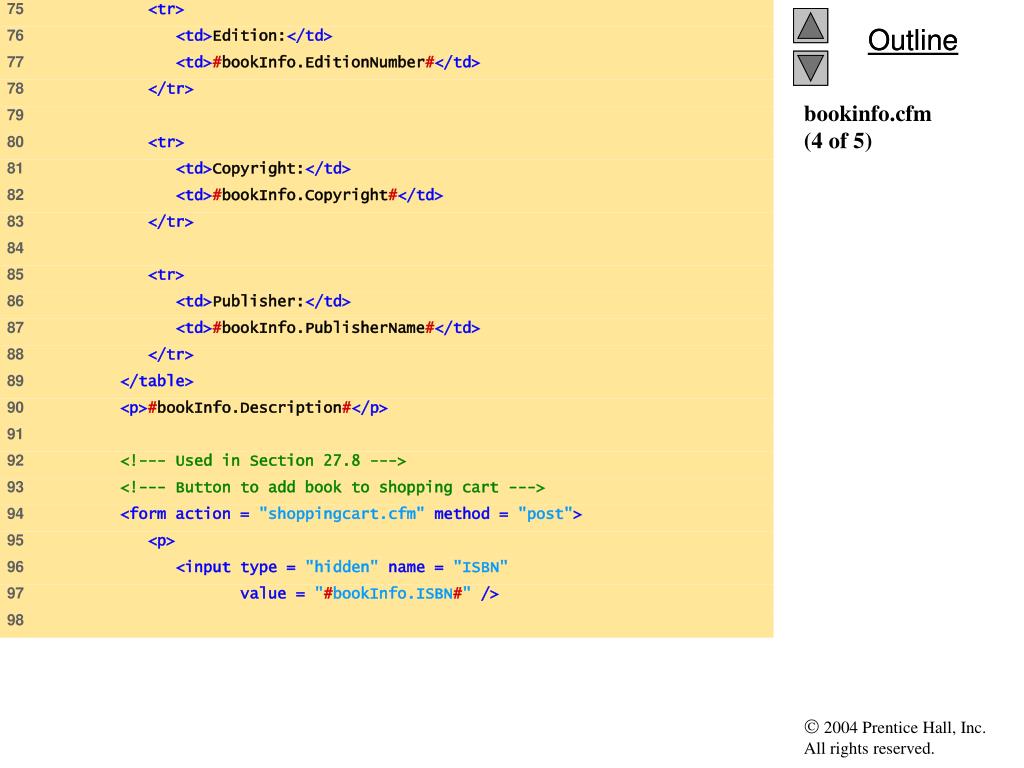Click the closing </tr> tag on line 78
Viewport: 1024px width, 768px height.
tap(170, 88)
